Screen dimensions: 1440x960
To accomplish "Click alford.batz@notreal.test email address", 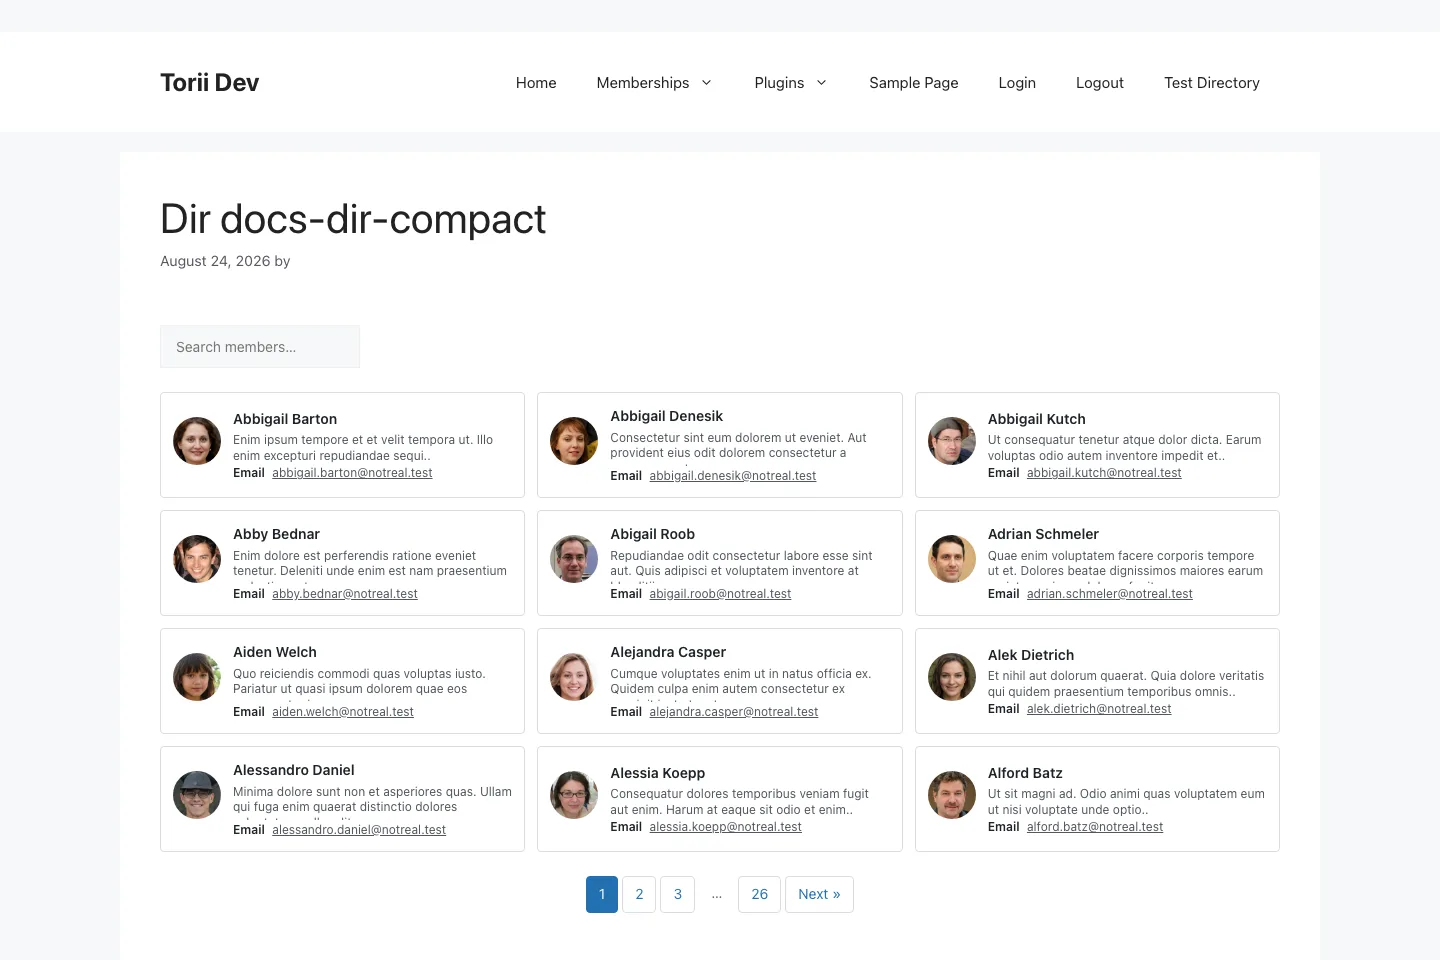I will pos(1095,827).
